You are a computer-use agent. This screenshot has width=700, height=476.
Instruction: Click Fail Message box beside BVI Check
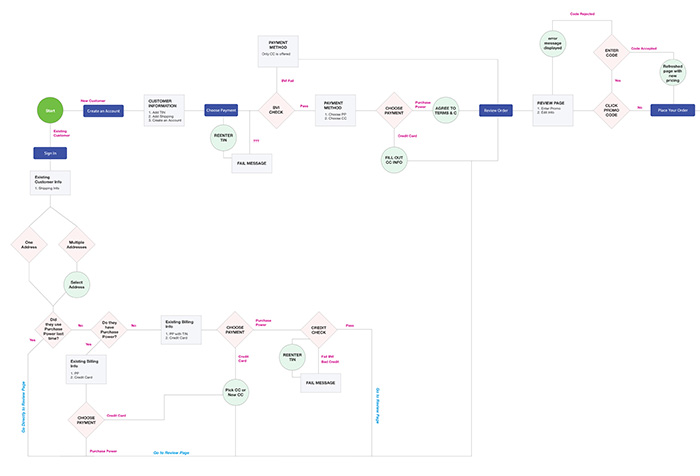(x=252, y=163)
